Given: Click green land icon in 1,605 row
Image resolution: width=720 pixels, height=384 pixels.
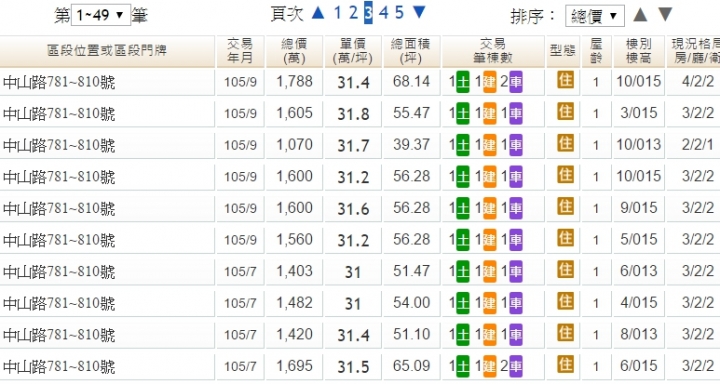Looking at the screenshot, I should [x=463, y=113].
